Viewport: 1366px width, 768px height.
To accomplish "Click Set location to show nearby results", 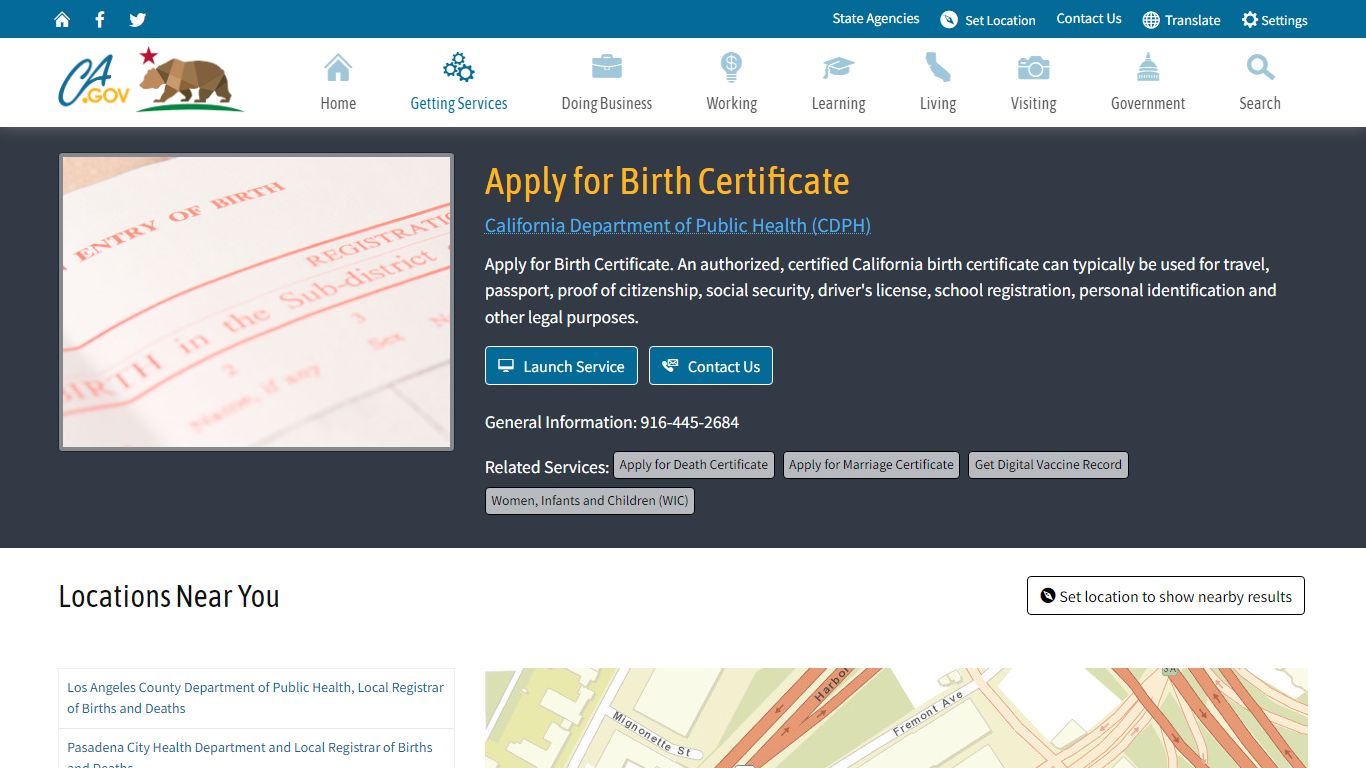I will (x=1166, y=596).
